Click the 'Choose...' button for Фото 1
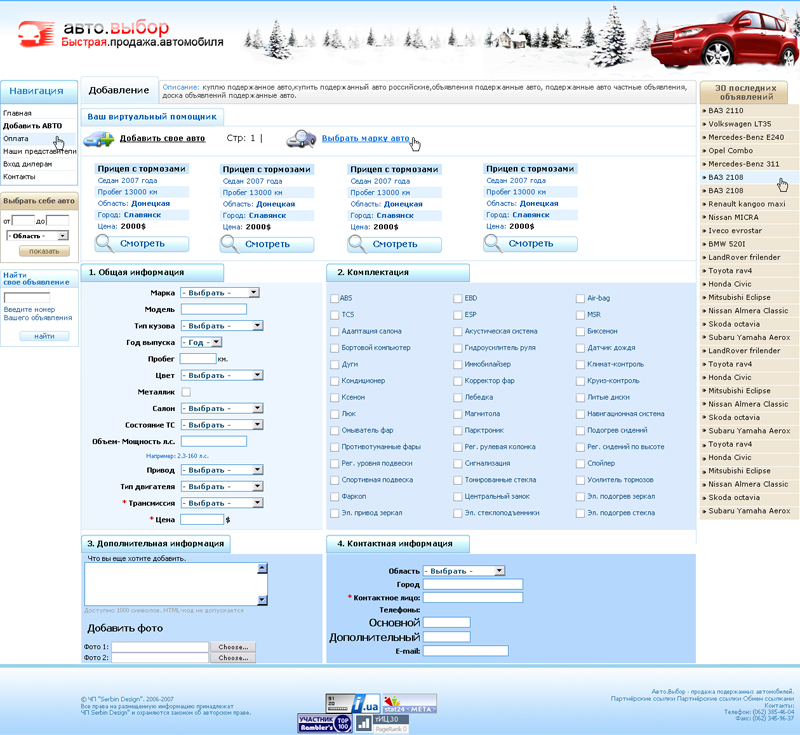This screenshot has height=735, width=800. [x=232, y=647]
